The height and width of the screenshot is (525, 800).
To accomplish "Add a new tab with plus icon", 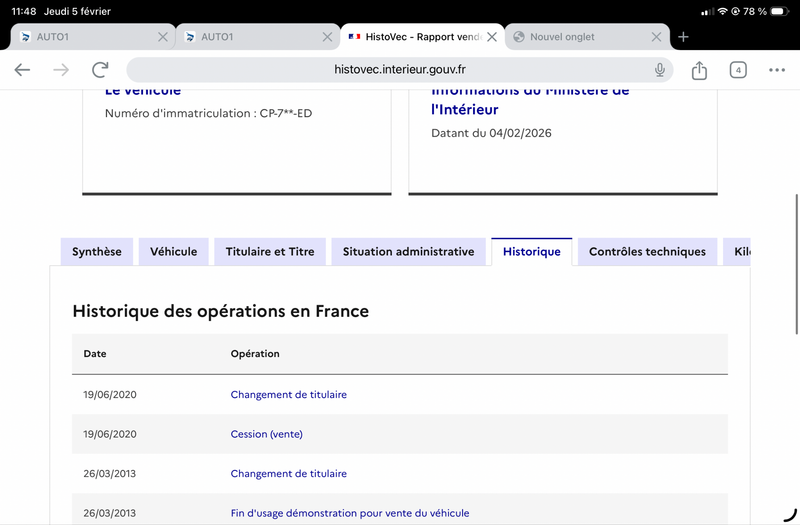I will 683,37.
